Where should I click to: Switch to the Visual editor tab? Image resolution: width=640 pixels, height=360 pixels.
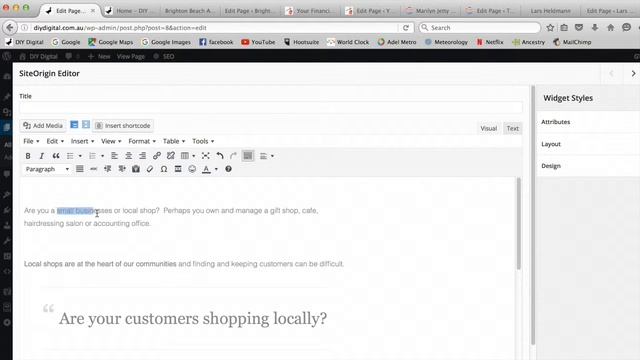pyautogui.click(x=489, y=128)
